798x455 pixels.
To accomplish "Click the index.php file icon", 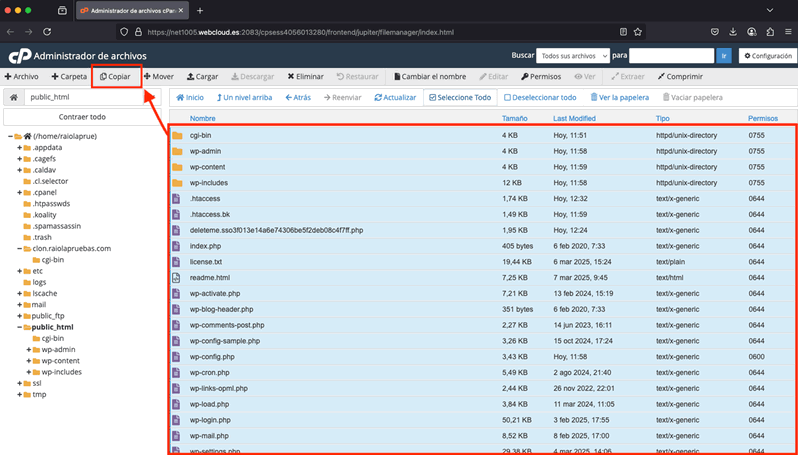I will point(176,246).
